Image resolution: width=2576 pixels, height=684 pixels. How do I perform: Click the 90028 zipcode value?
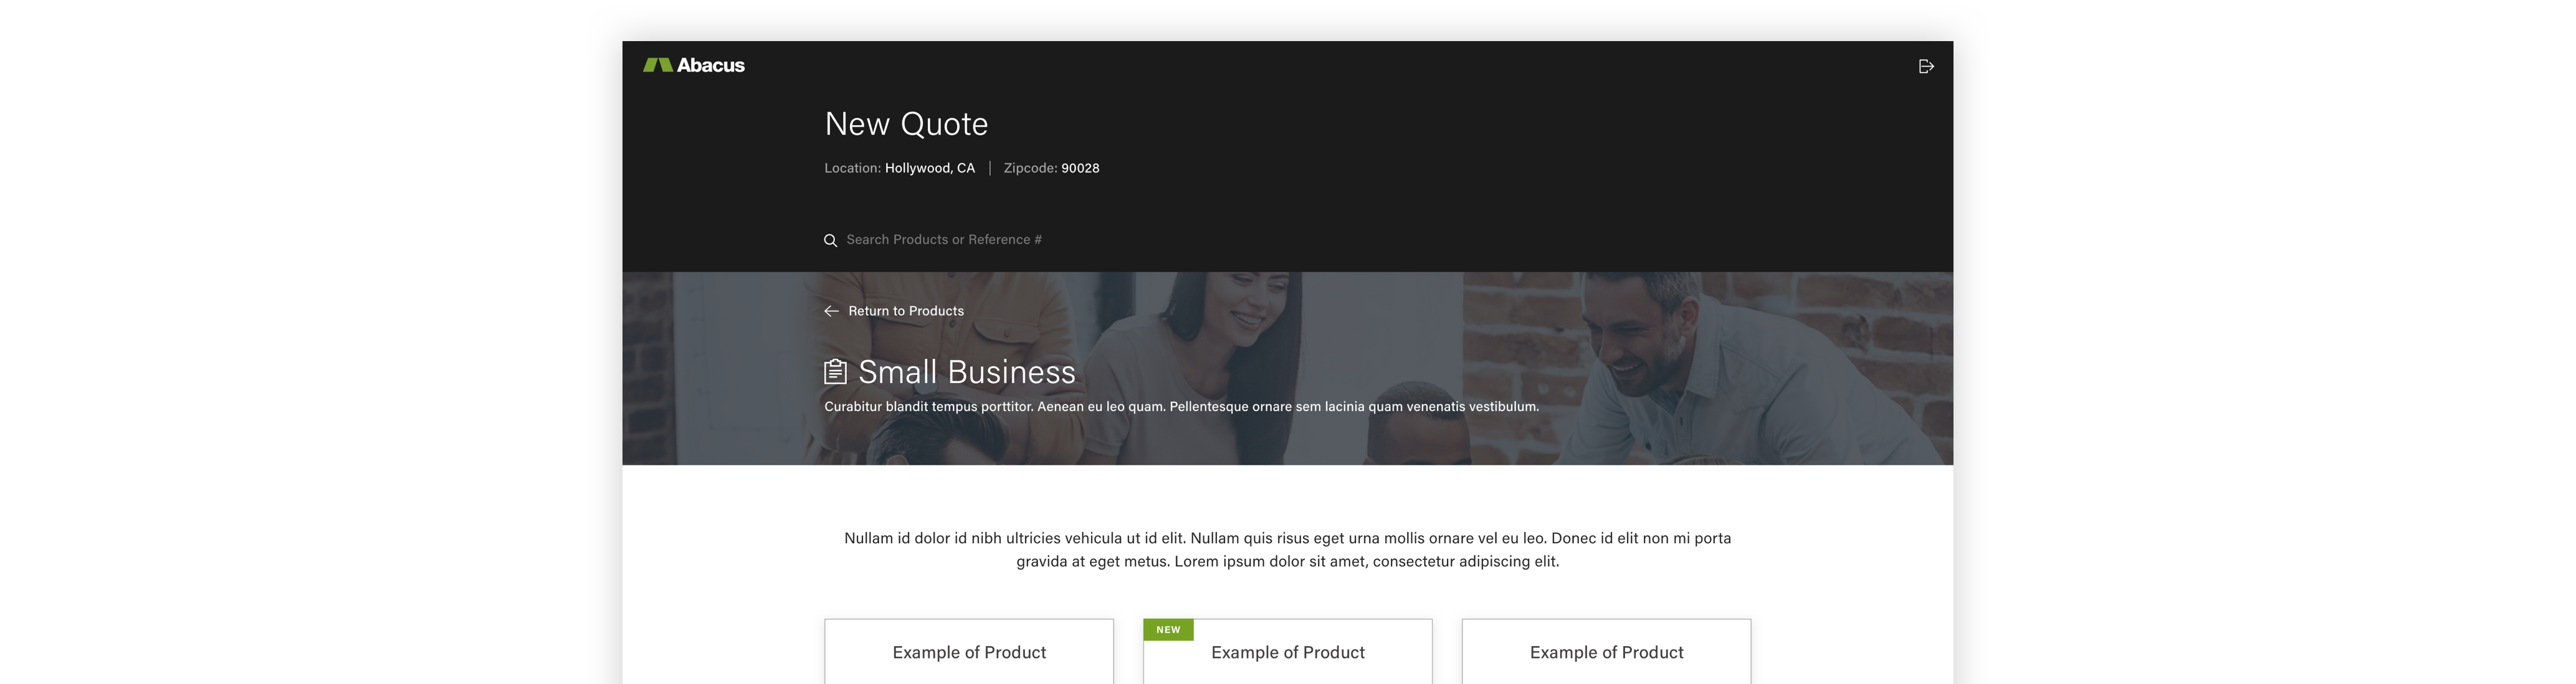(x=1080, y=168)
